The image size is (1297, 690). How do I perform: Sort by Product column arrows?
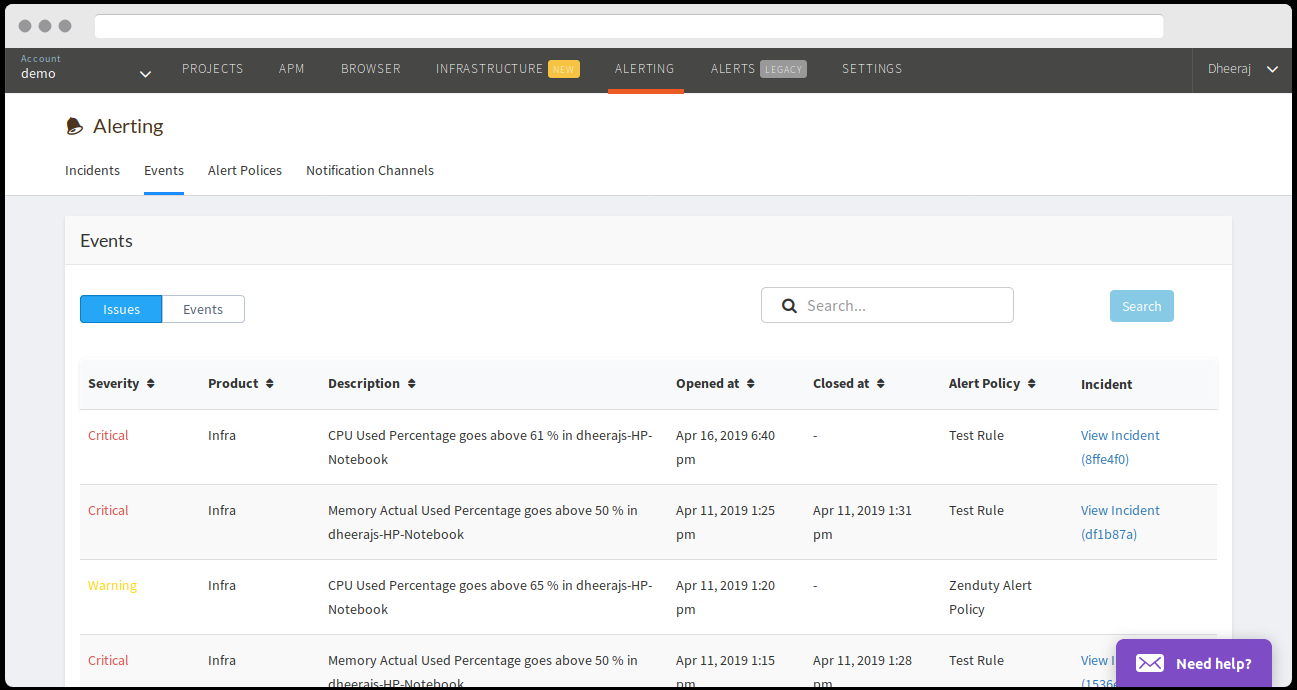coord(269,384)
